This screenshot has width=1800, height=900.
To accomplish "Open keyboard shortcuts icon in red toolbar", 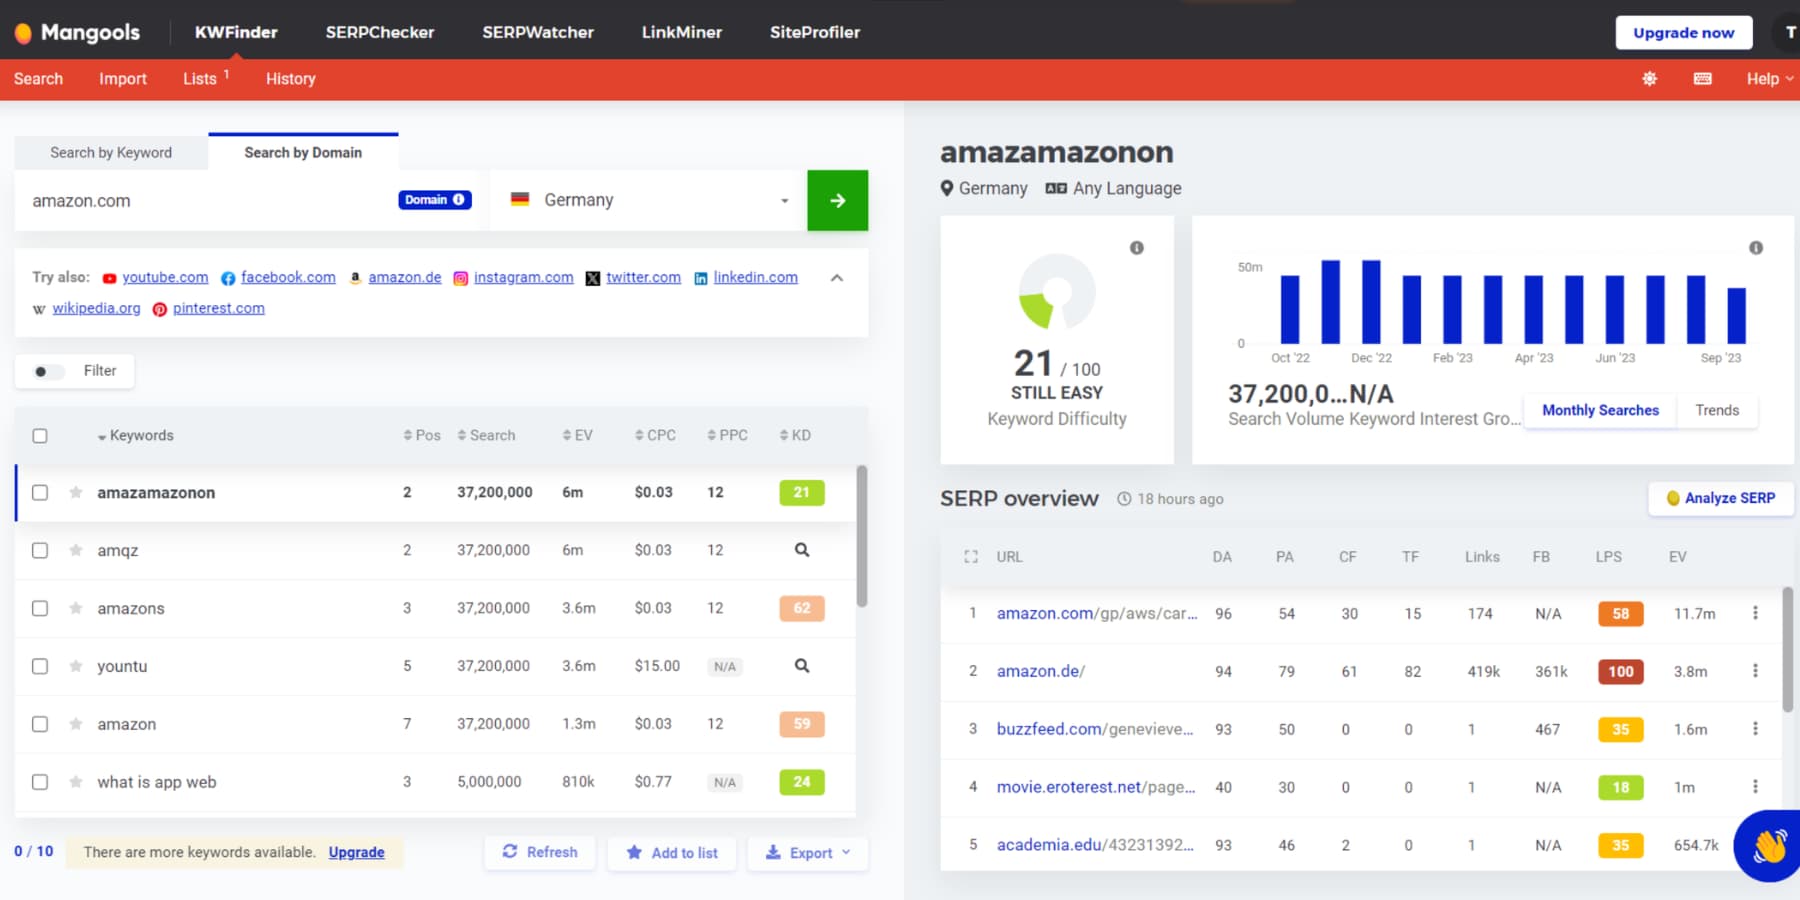I will coord(1704,78).
